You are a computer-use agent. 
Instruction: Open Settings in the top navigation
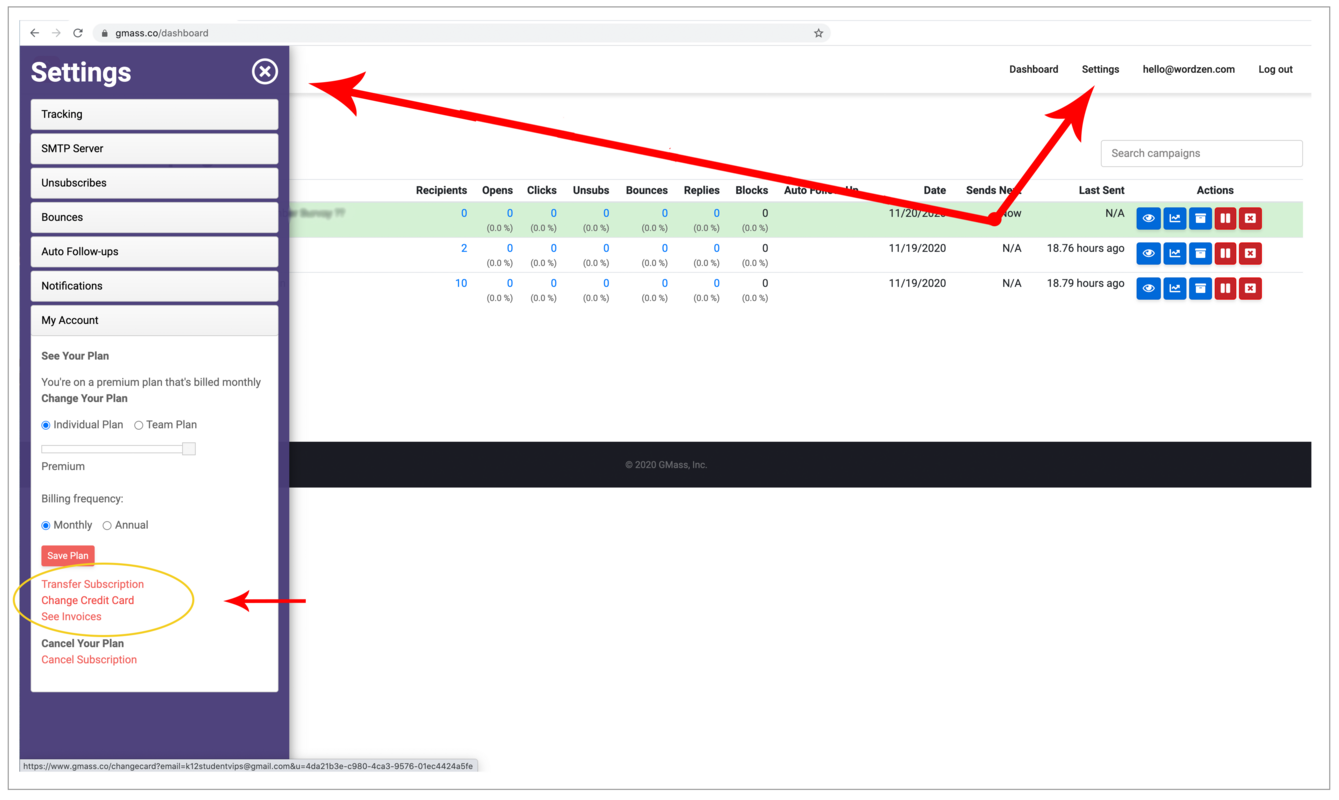point(1100,69)
